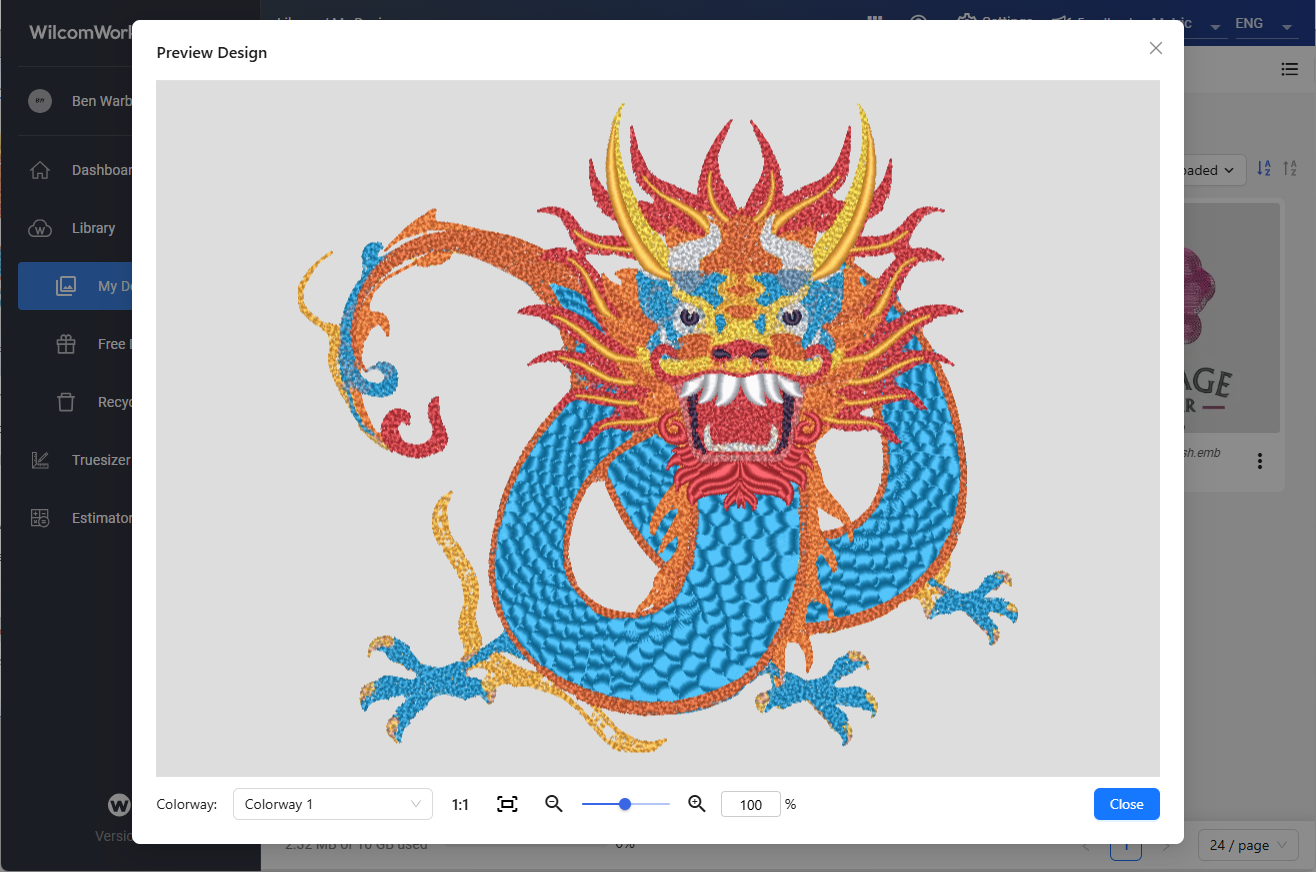Click the Truesizer icon in sidebar
1316x872 pixels.
(x=40, y=460)
